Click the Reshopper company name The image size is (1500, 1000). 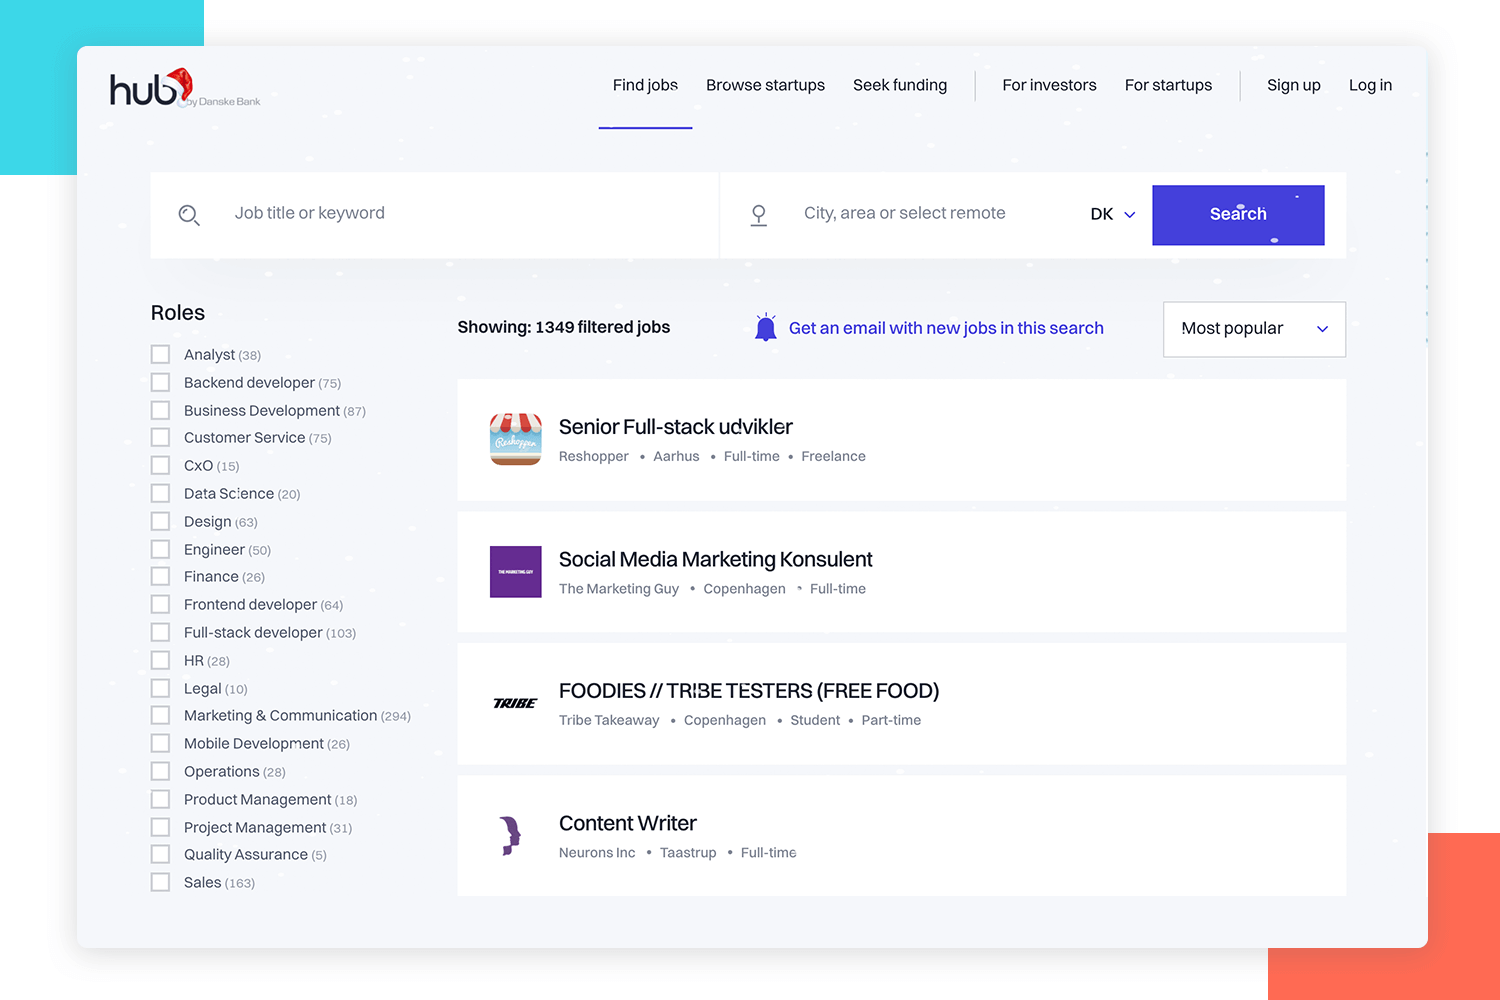tap(594, 456)
